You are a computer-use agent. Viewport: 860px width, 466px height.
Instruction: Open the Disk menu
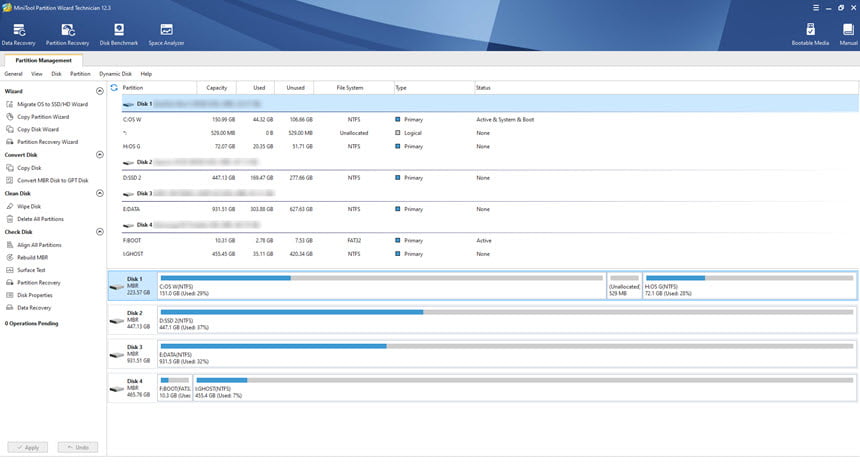[56, 74]
